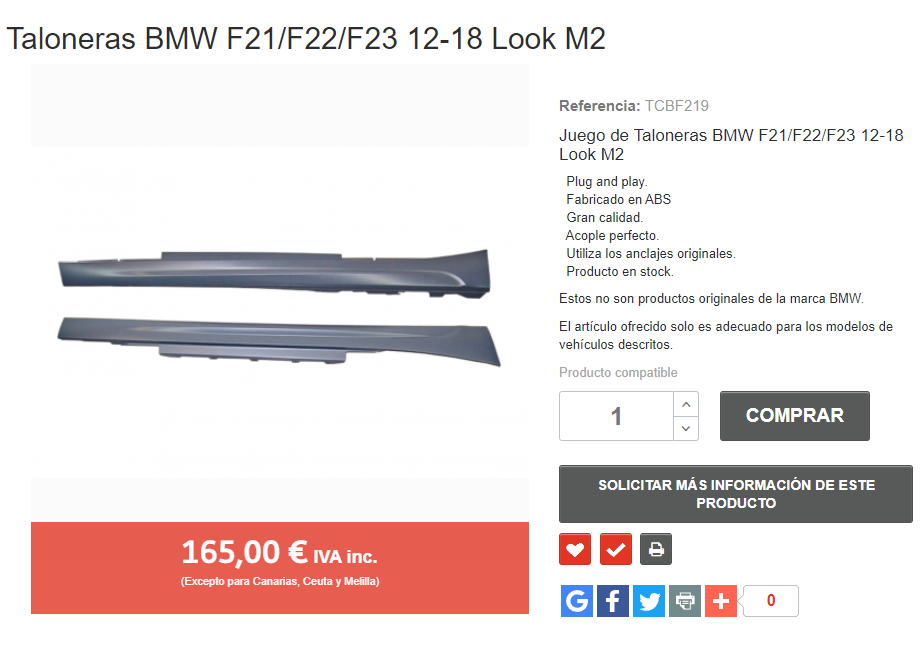Click the red checkmark compare icon
The width and height of the screenshot is (924, 645).
616,549
